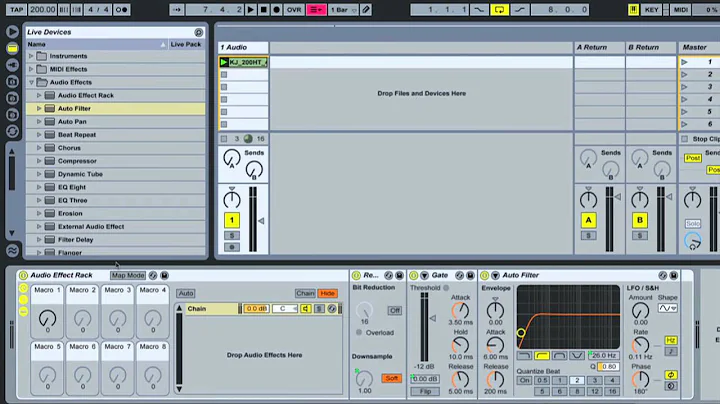
Task: Open the LFO Shape waveform dropdown
Action: [668, 309]
